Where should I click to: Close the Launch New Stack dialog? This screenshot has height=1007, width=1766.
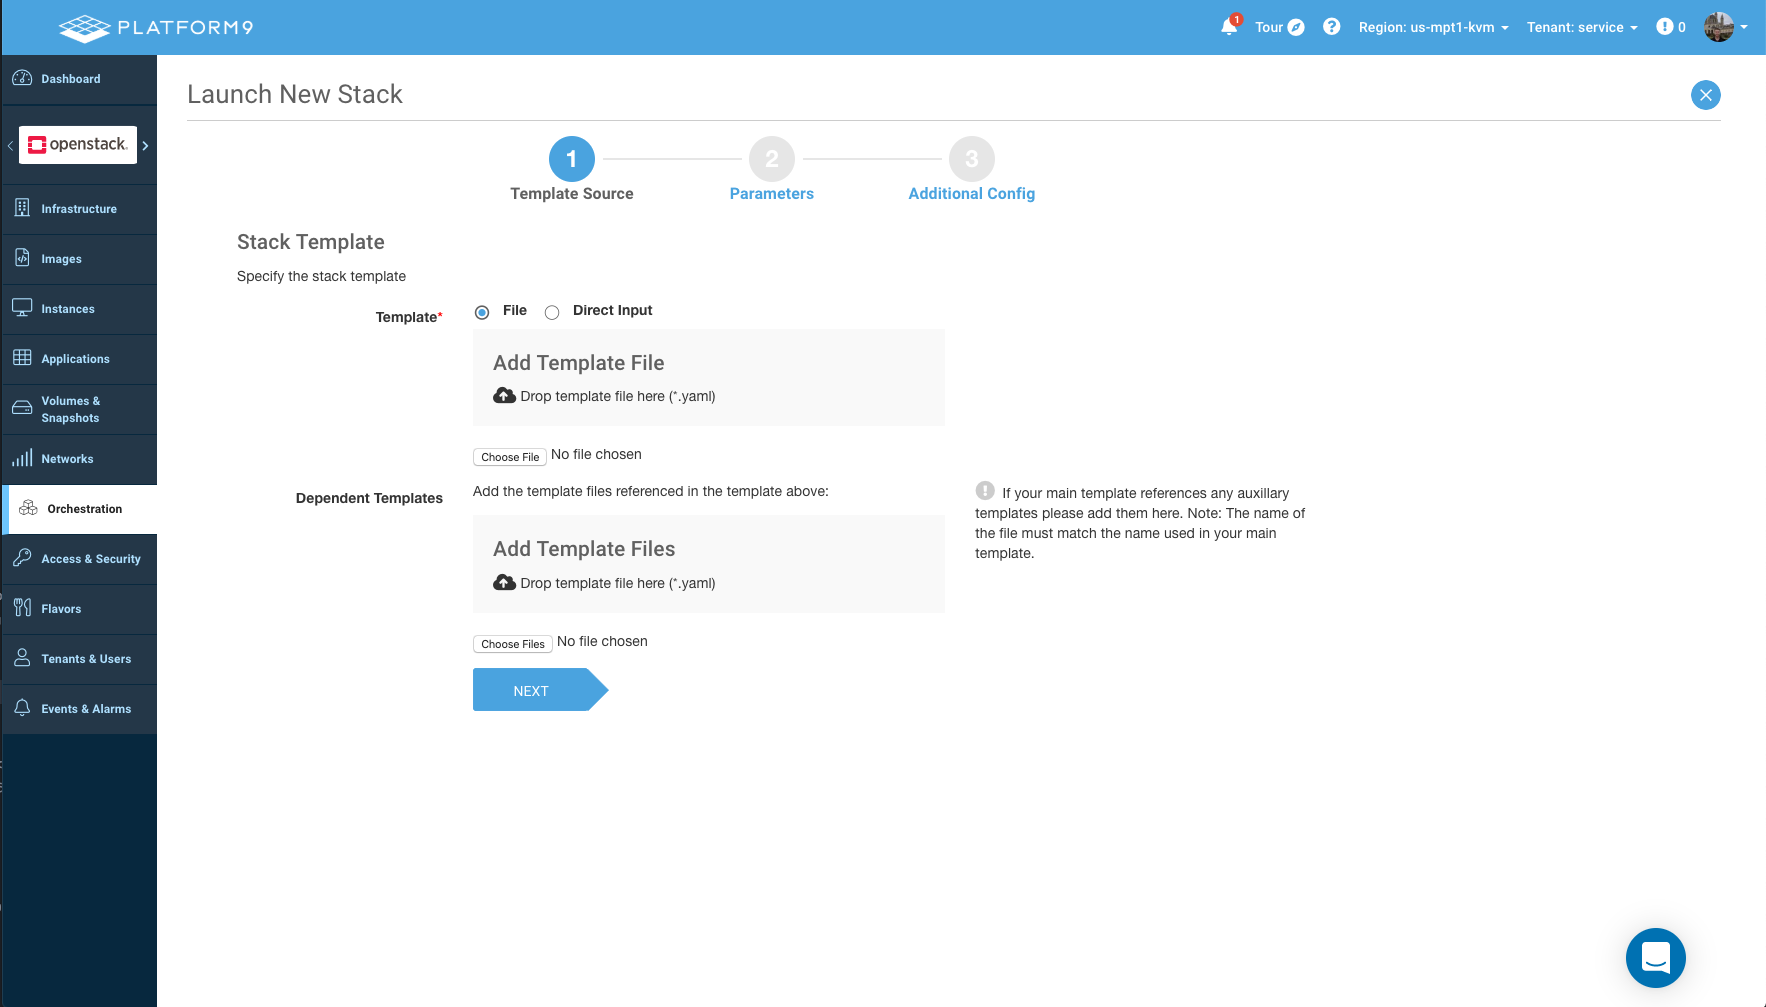tap(1705, 95)
